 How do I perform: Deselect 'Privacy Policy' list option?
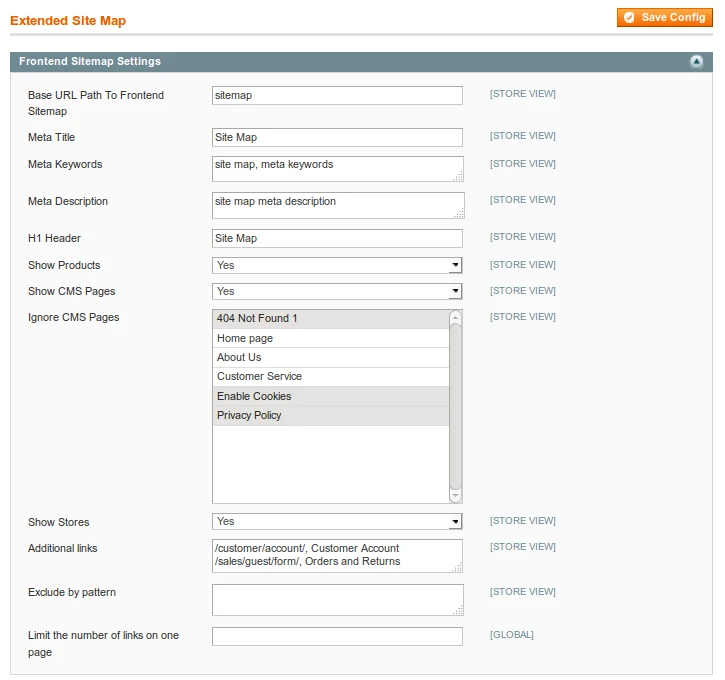click(x=330, y=415)
